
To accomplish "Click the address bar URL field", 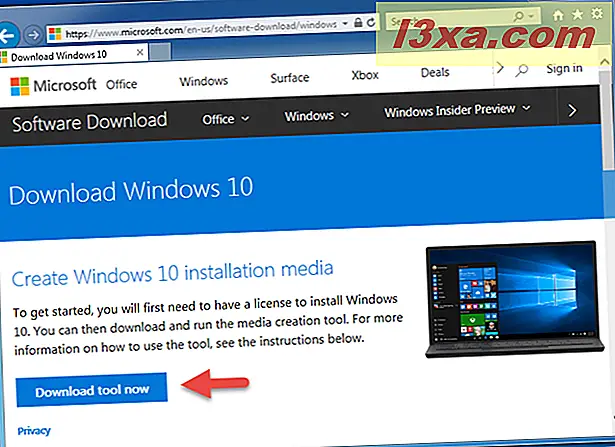I will [201, 29].
